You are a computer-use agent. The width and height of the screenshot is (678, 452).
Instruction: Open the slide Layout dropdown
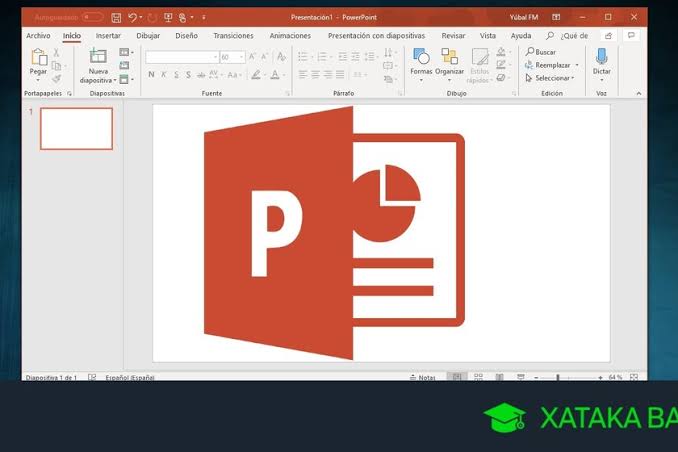click(126, 52)
